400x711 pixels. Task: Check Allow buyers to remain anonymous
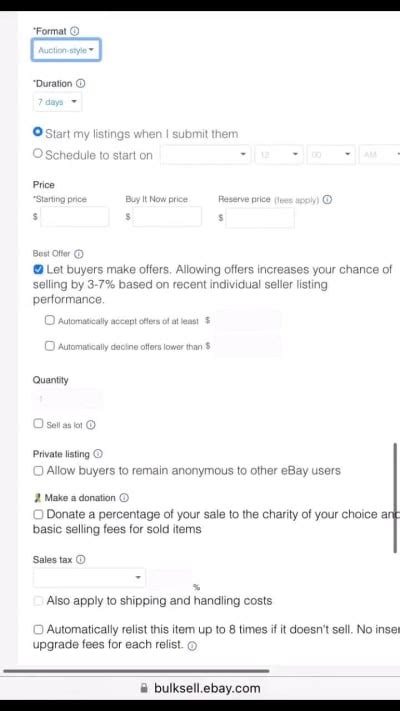pyautogui.click(x=38, y=471)
